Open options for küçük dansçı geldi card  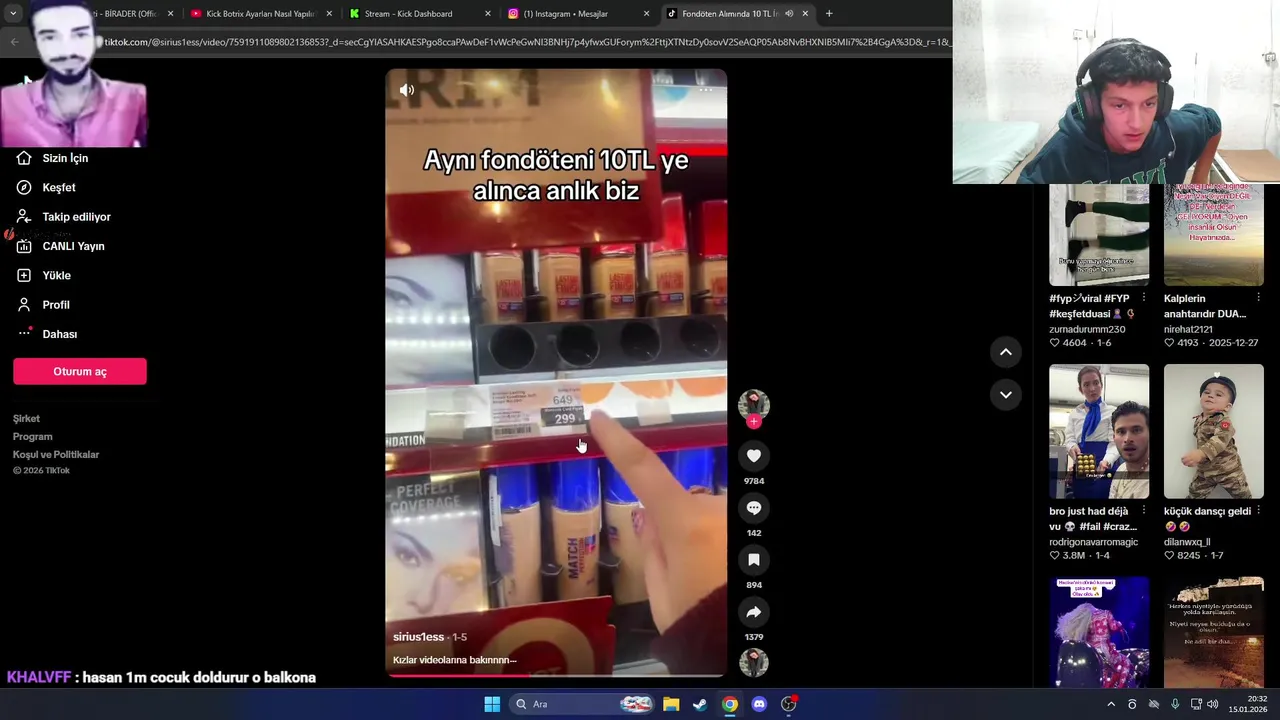coord(1258,511)
